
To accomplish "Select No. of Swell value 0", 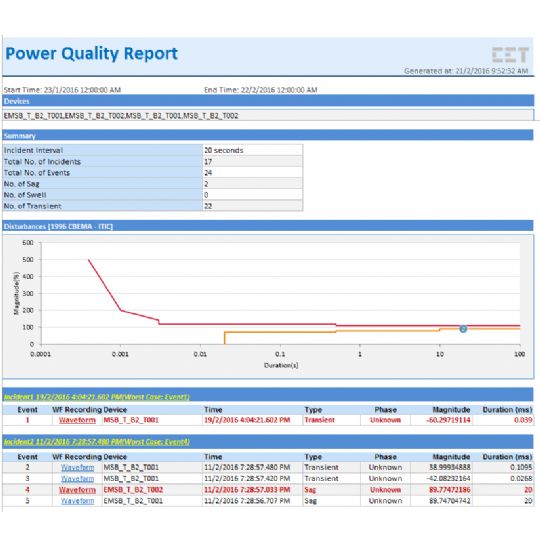I will pyautogui.click(x=253, y=195).
